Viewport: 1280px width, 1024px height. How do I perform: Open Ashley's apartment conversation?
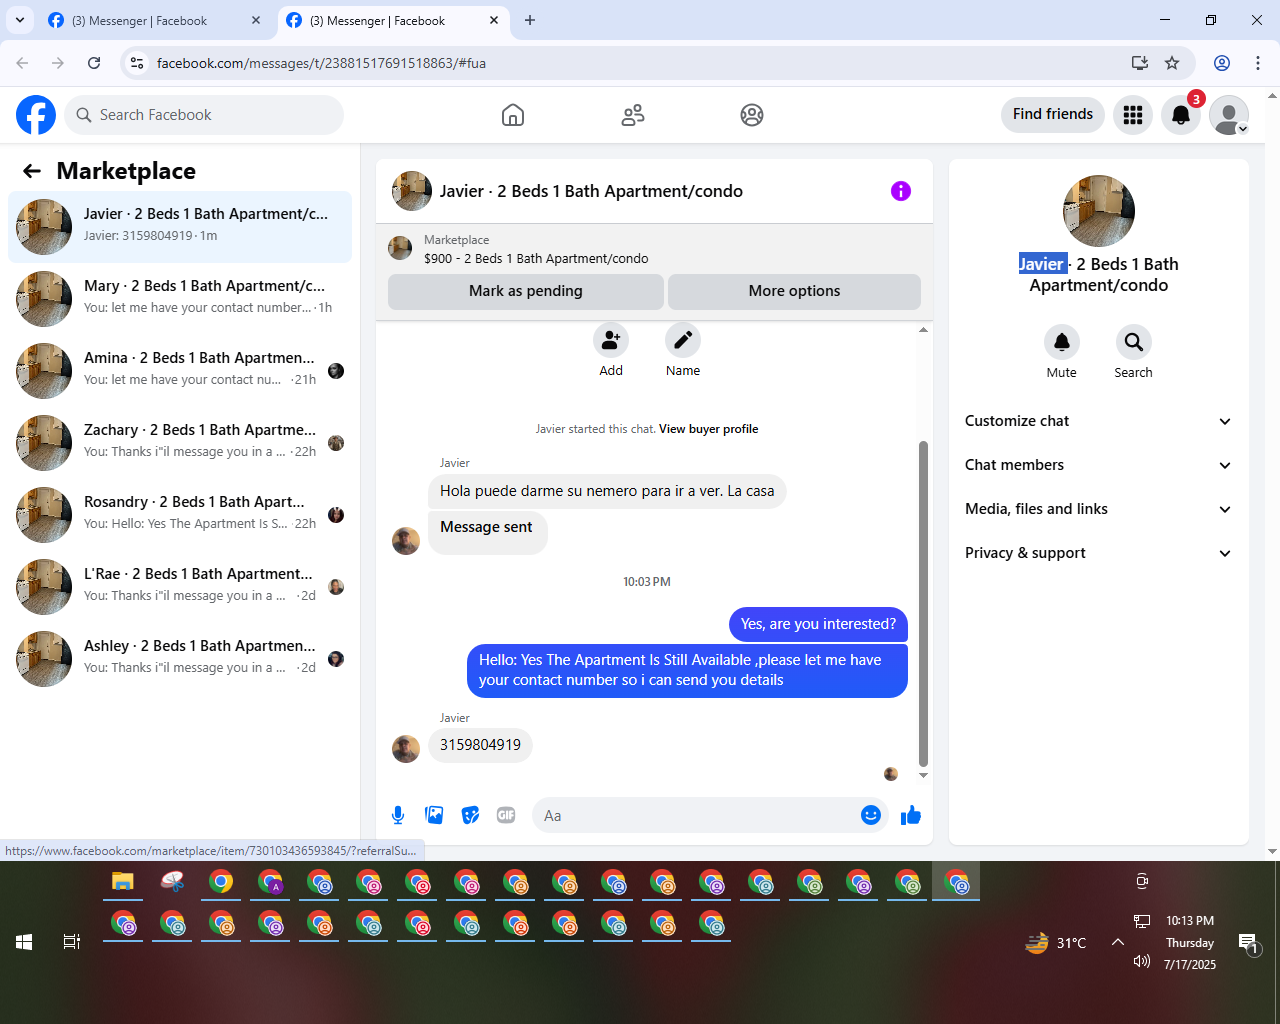(x=180, y=659)
